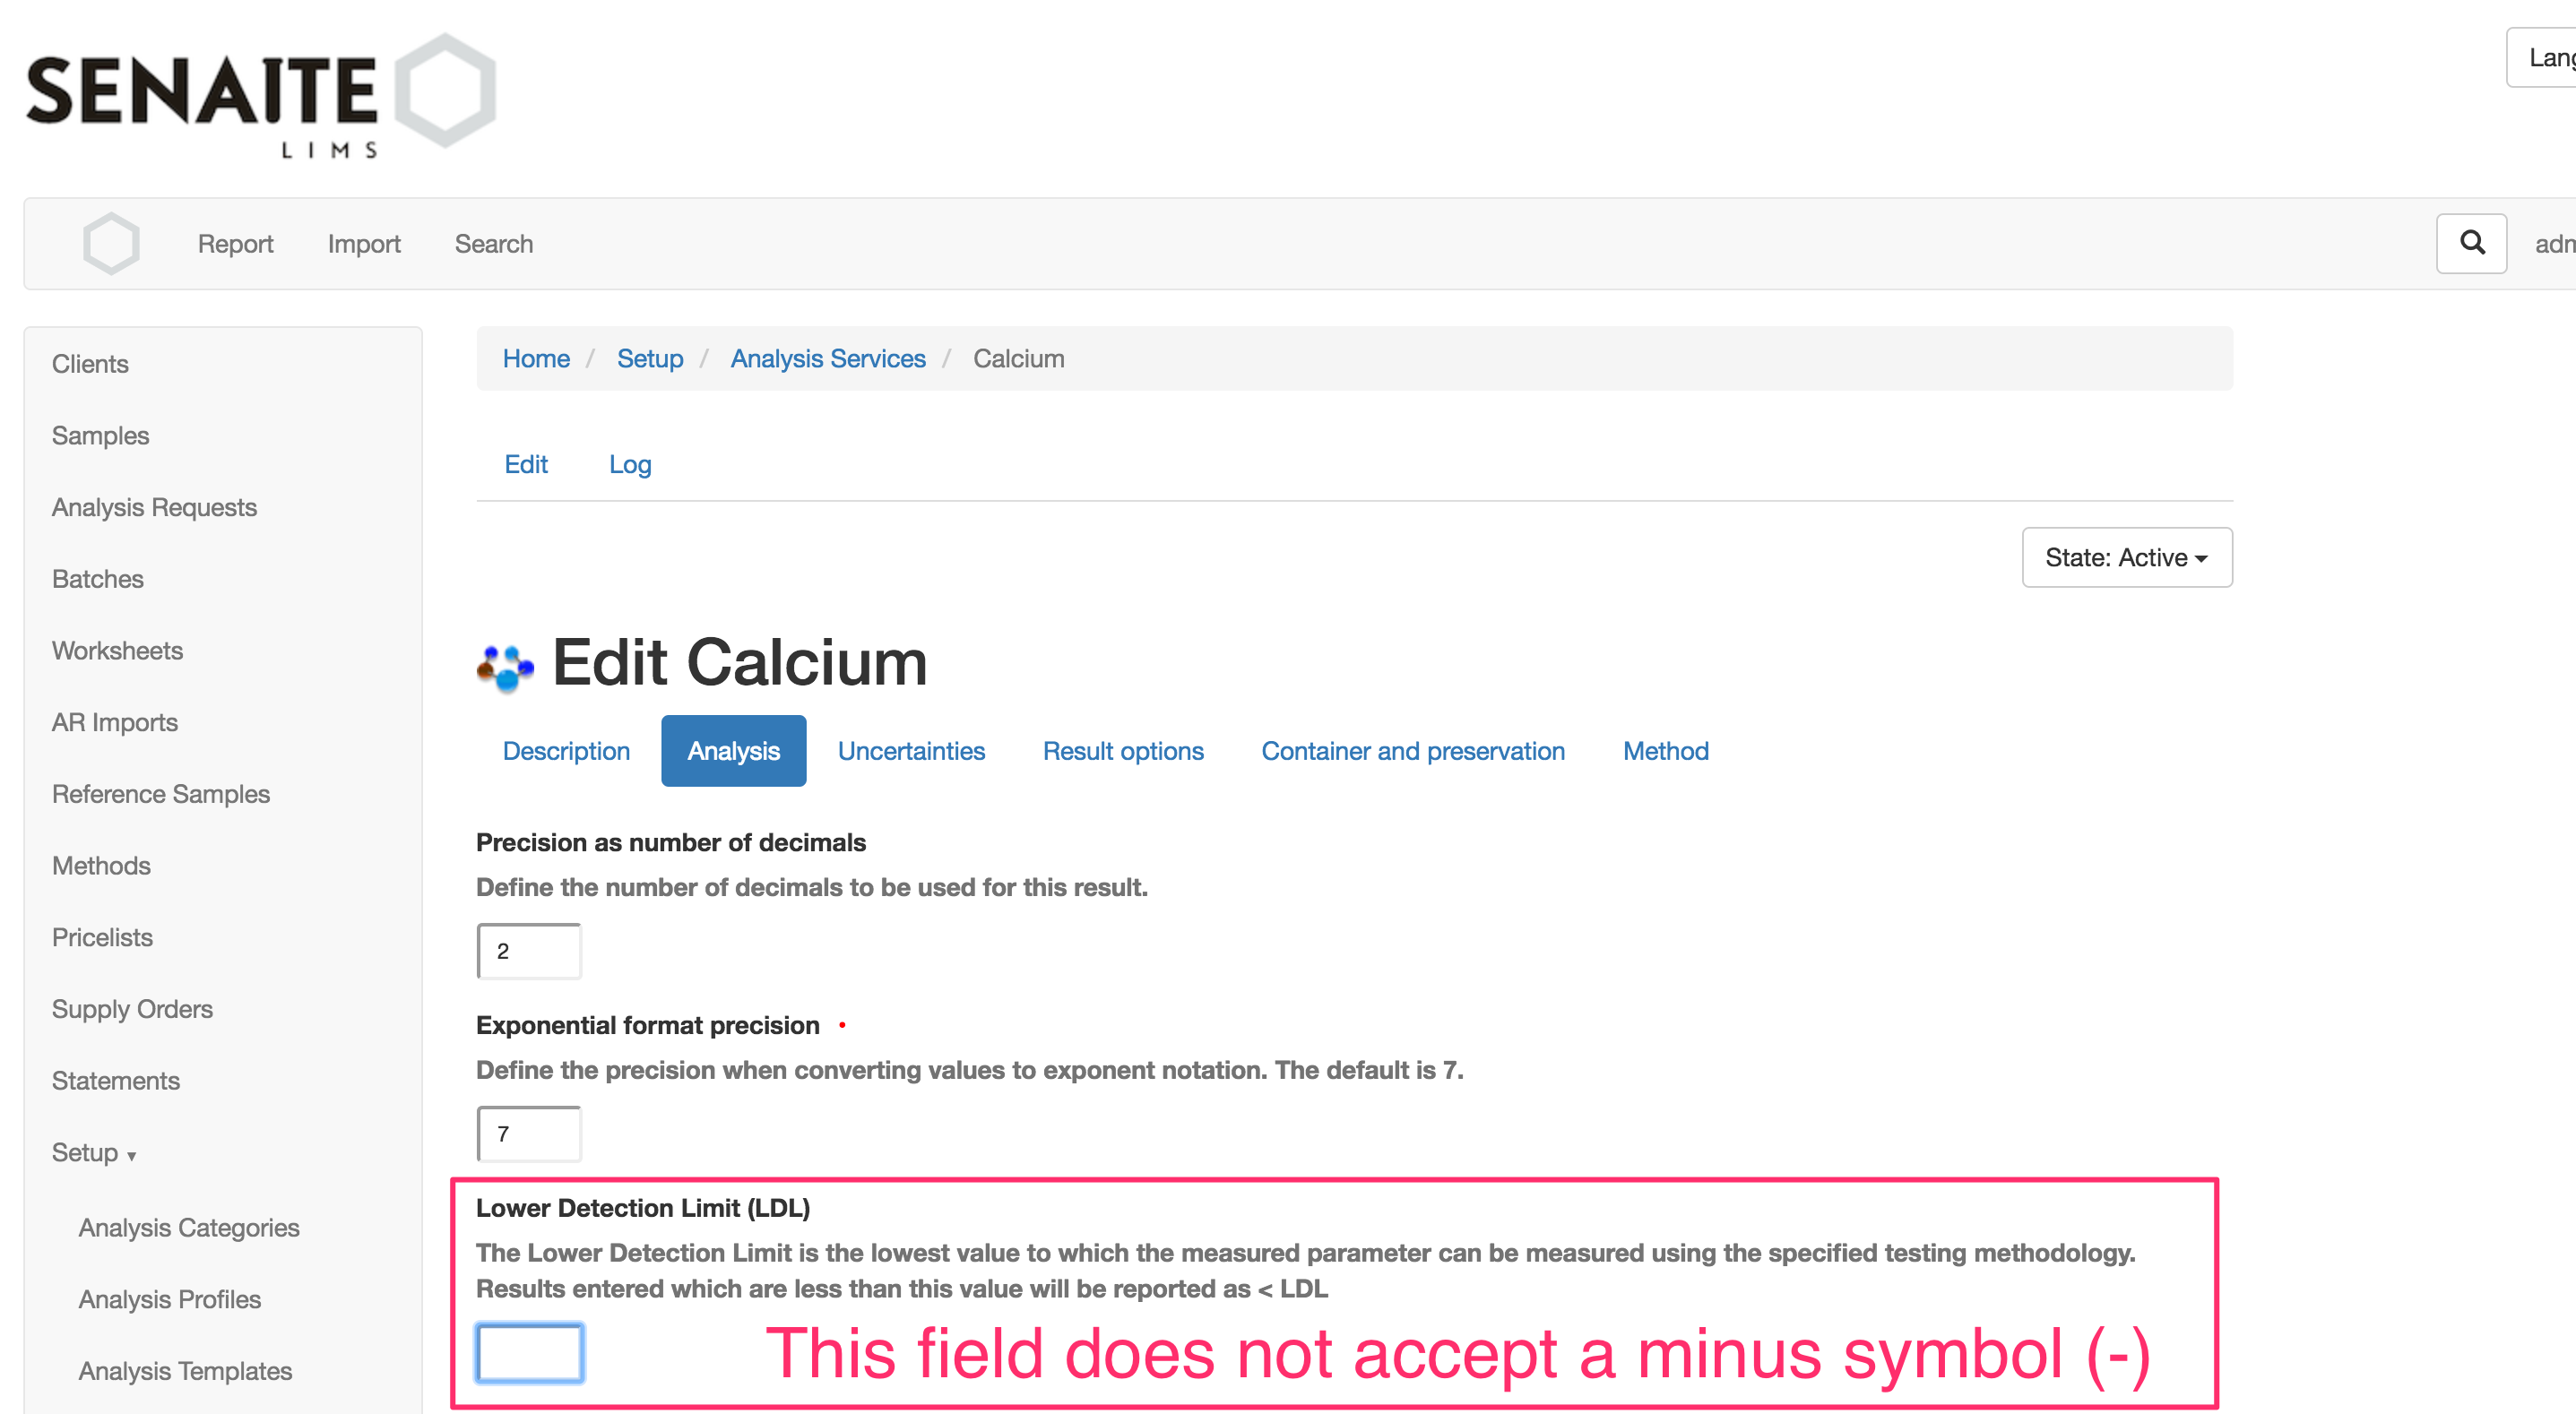
Task: Open the State: Active dropdown
Action: (2126, 557)
